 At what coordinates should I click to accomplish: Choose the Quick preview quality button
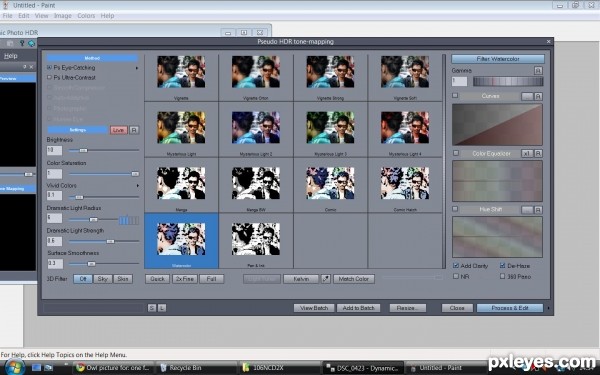tap(157, 279)
